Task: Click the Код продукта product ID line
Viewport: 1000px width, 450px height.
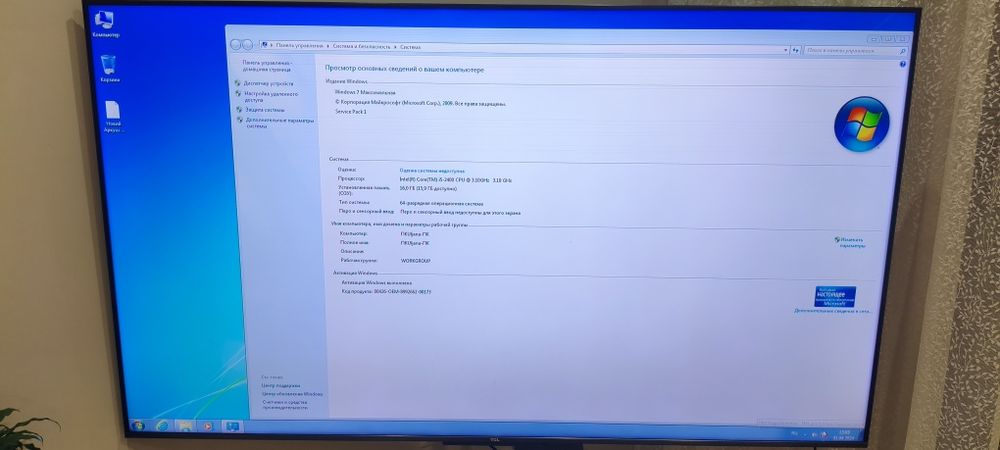Action: (x=386, y=291)
